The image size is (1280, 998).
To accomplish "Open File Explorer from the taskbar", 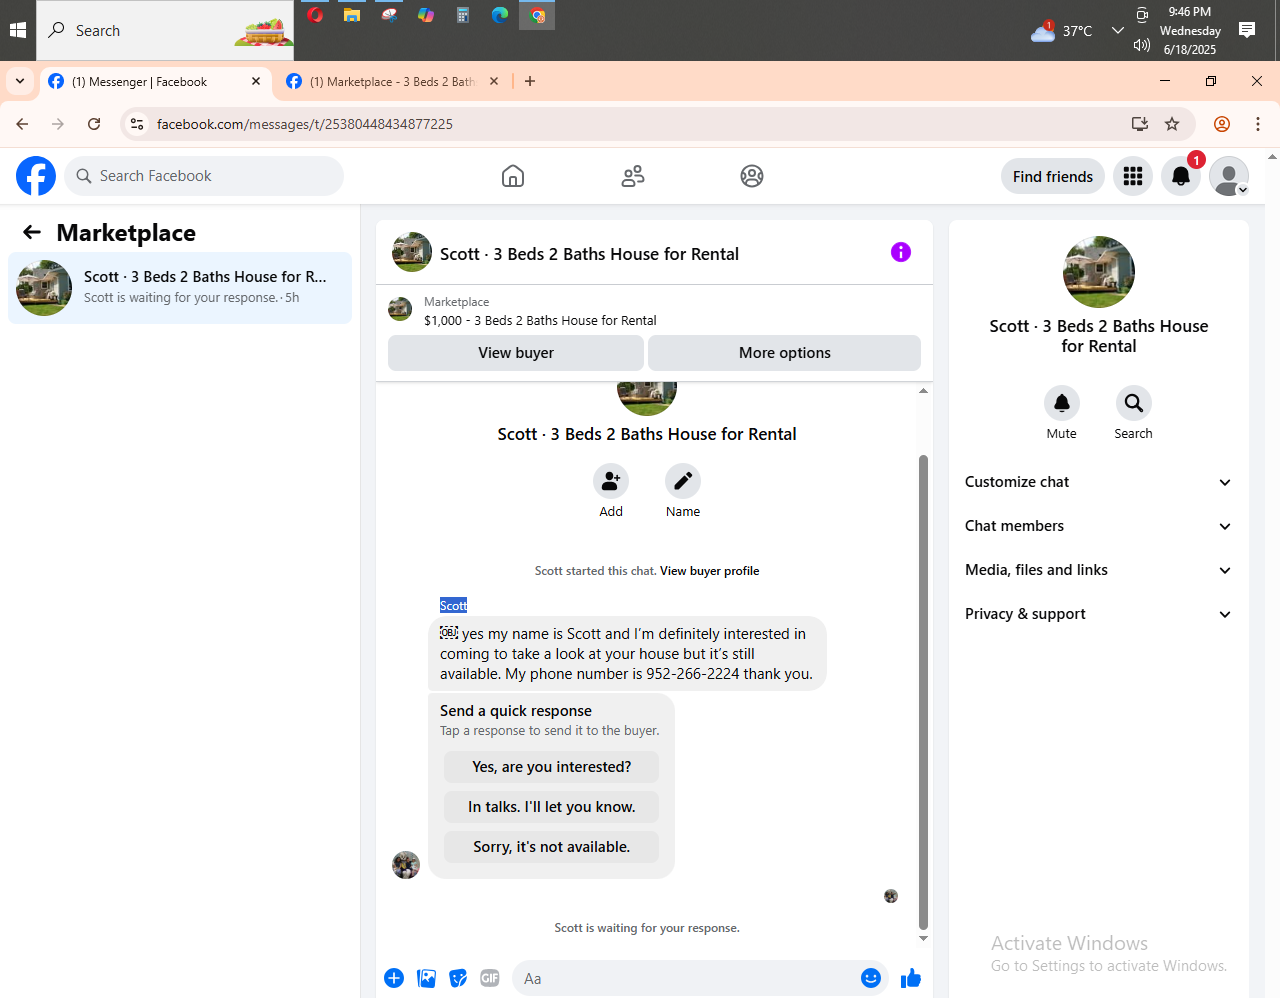I will click(x=352, y=15).
